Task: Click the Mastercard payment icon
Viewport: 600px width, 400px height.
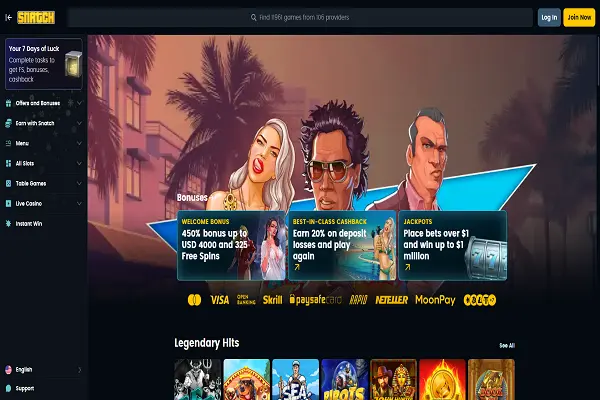Action: click(x=194, y=300)
